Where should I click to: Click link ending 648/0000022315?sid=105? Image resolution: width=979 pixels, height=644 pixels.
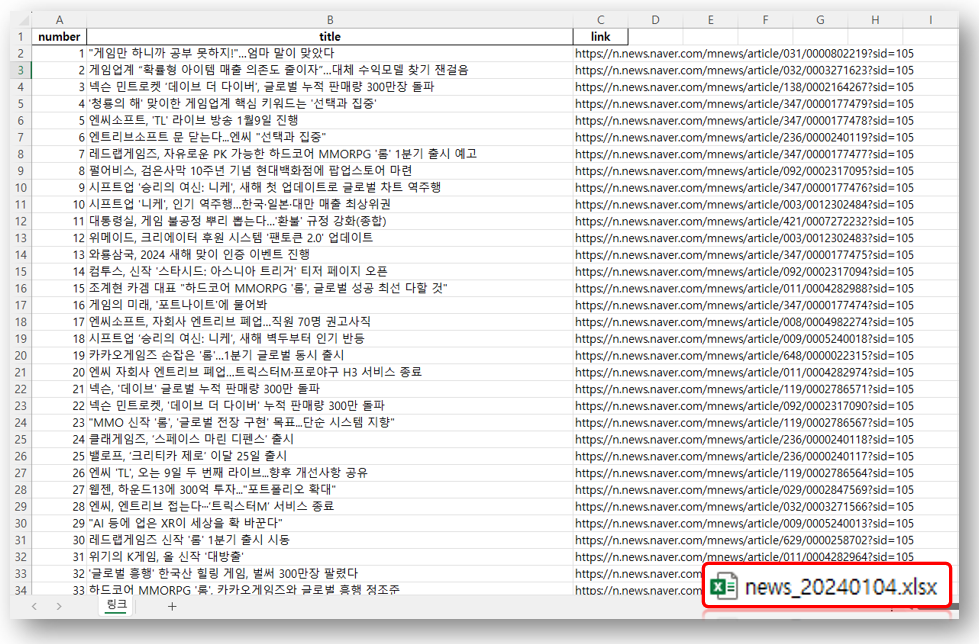coord(744,356)
